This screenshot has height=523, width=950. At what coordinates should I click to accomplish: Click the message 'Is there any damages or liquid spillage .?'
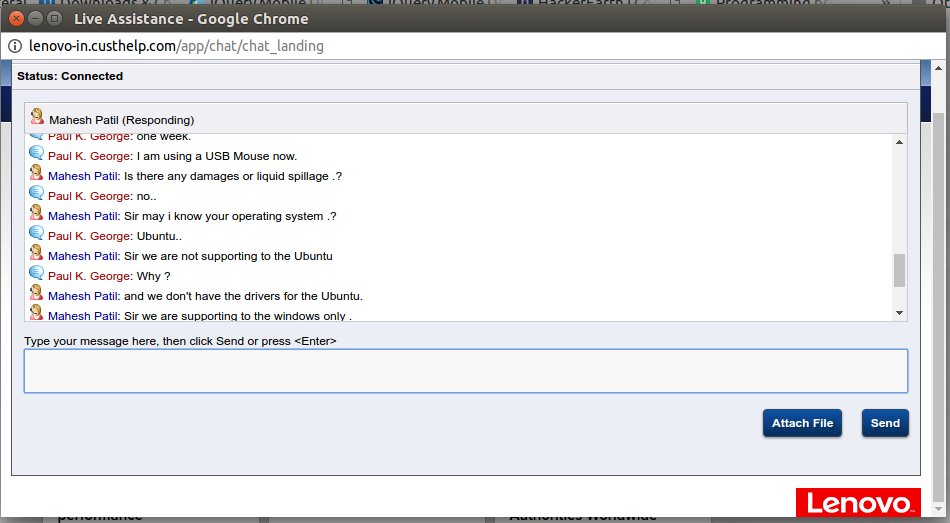coord(233,176)
